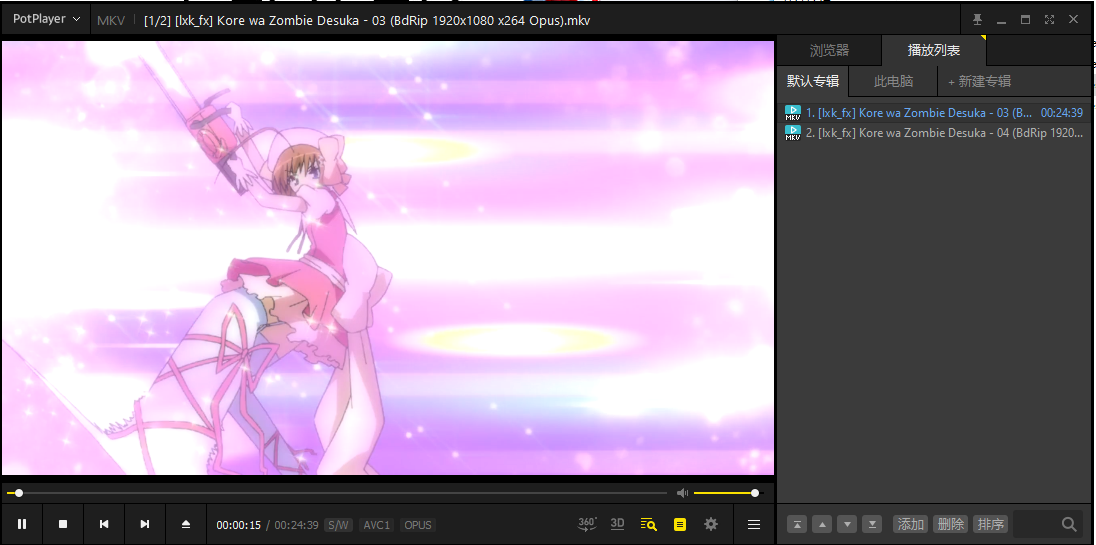Click the 排序 button

coord(990,524)
